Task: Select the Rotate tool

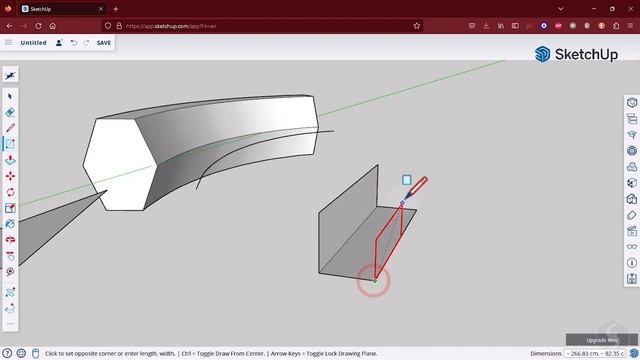Action: tap(10, 192)
